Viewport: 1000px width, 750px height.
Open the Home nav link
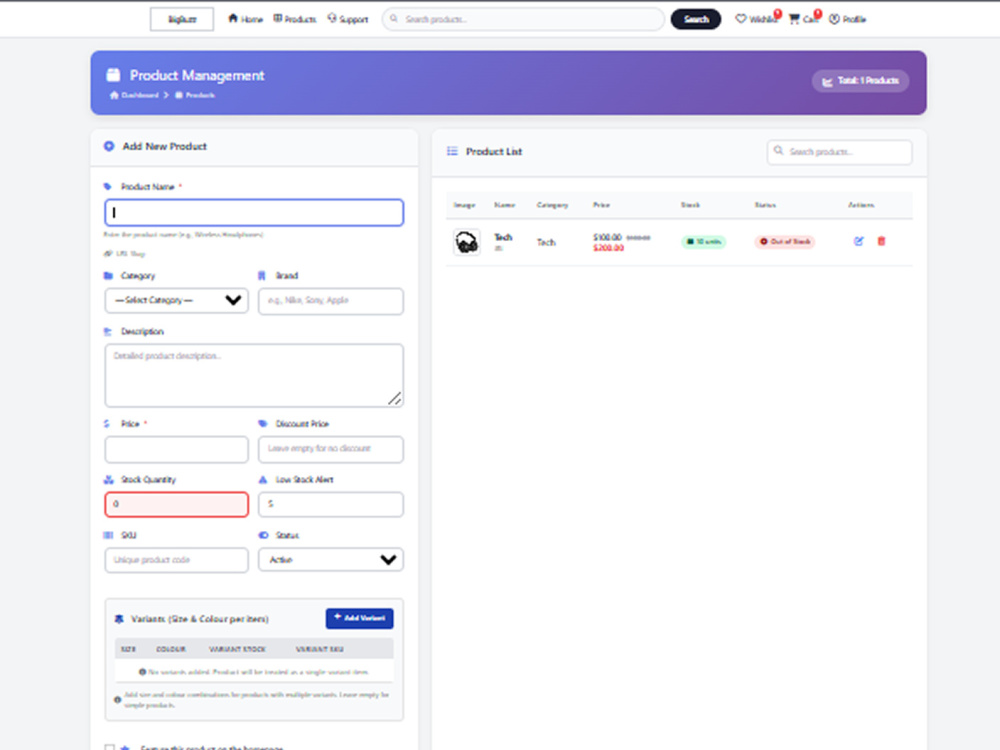(246, 19)
